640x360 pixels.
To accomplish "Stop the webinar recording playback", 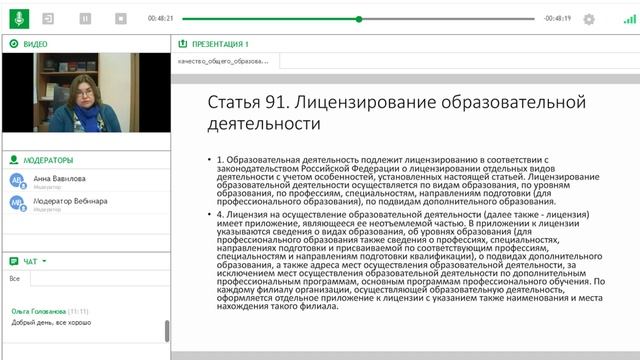I will pos(121,18).
